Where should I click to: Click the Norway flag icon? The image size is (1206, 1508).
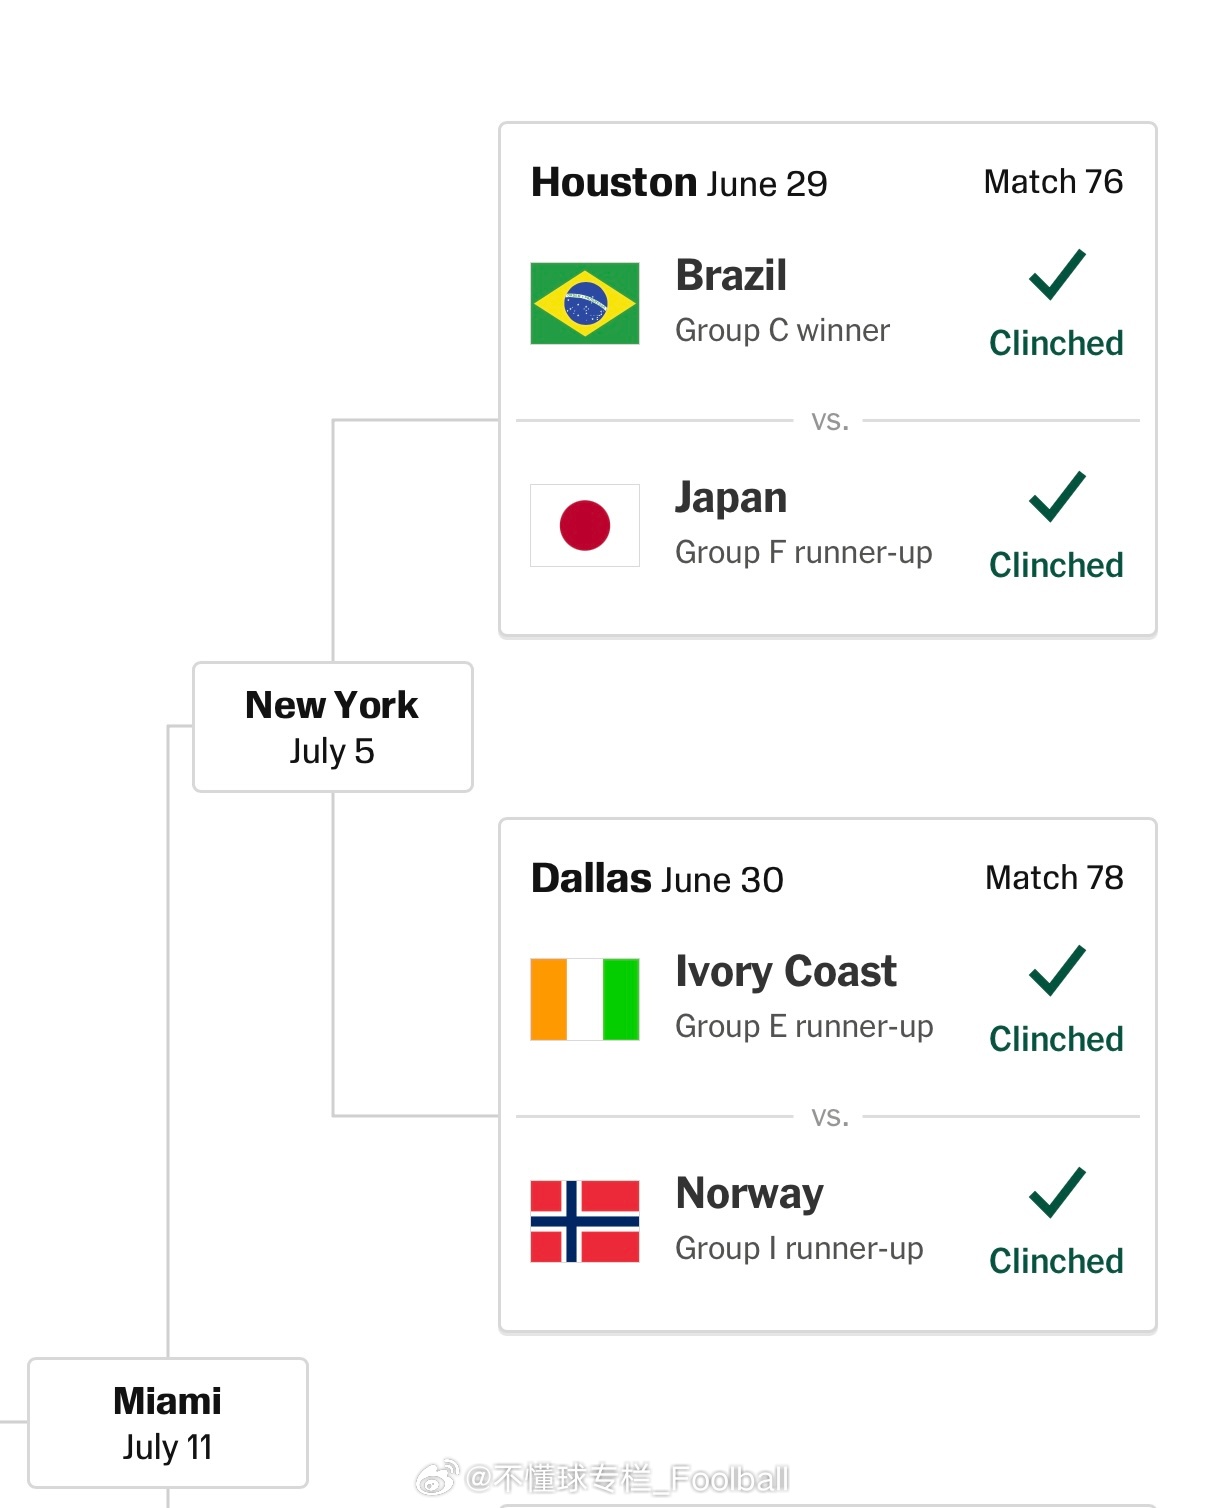585,1221
